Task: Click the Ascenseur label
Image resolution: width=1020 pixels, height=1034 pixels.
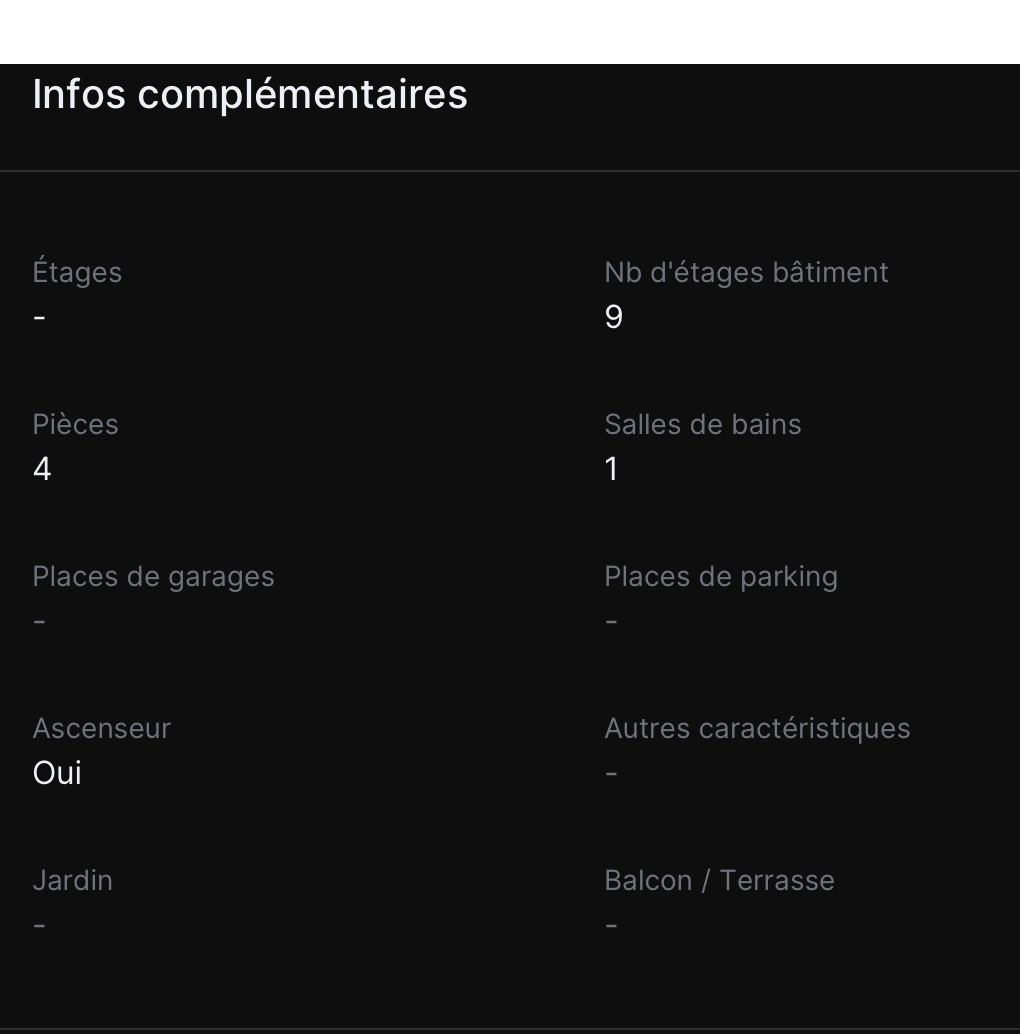Action: [x=101, y=728]
